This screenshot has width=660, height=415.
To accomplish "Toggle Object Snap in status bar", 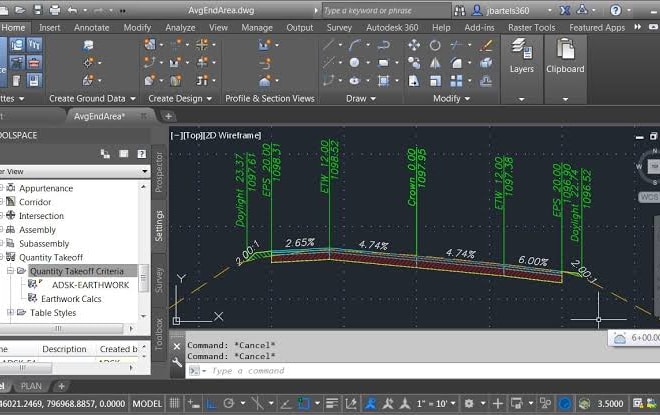I will [x=303, y=404].
